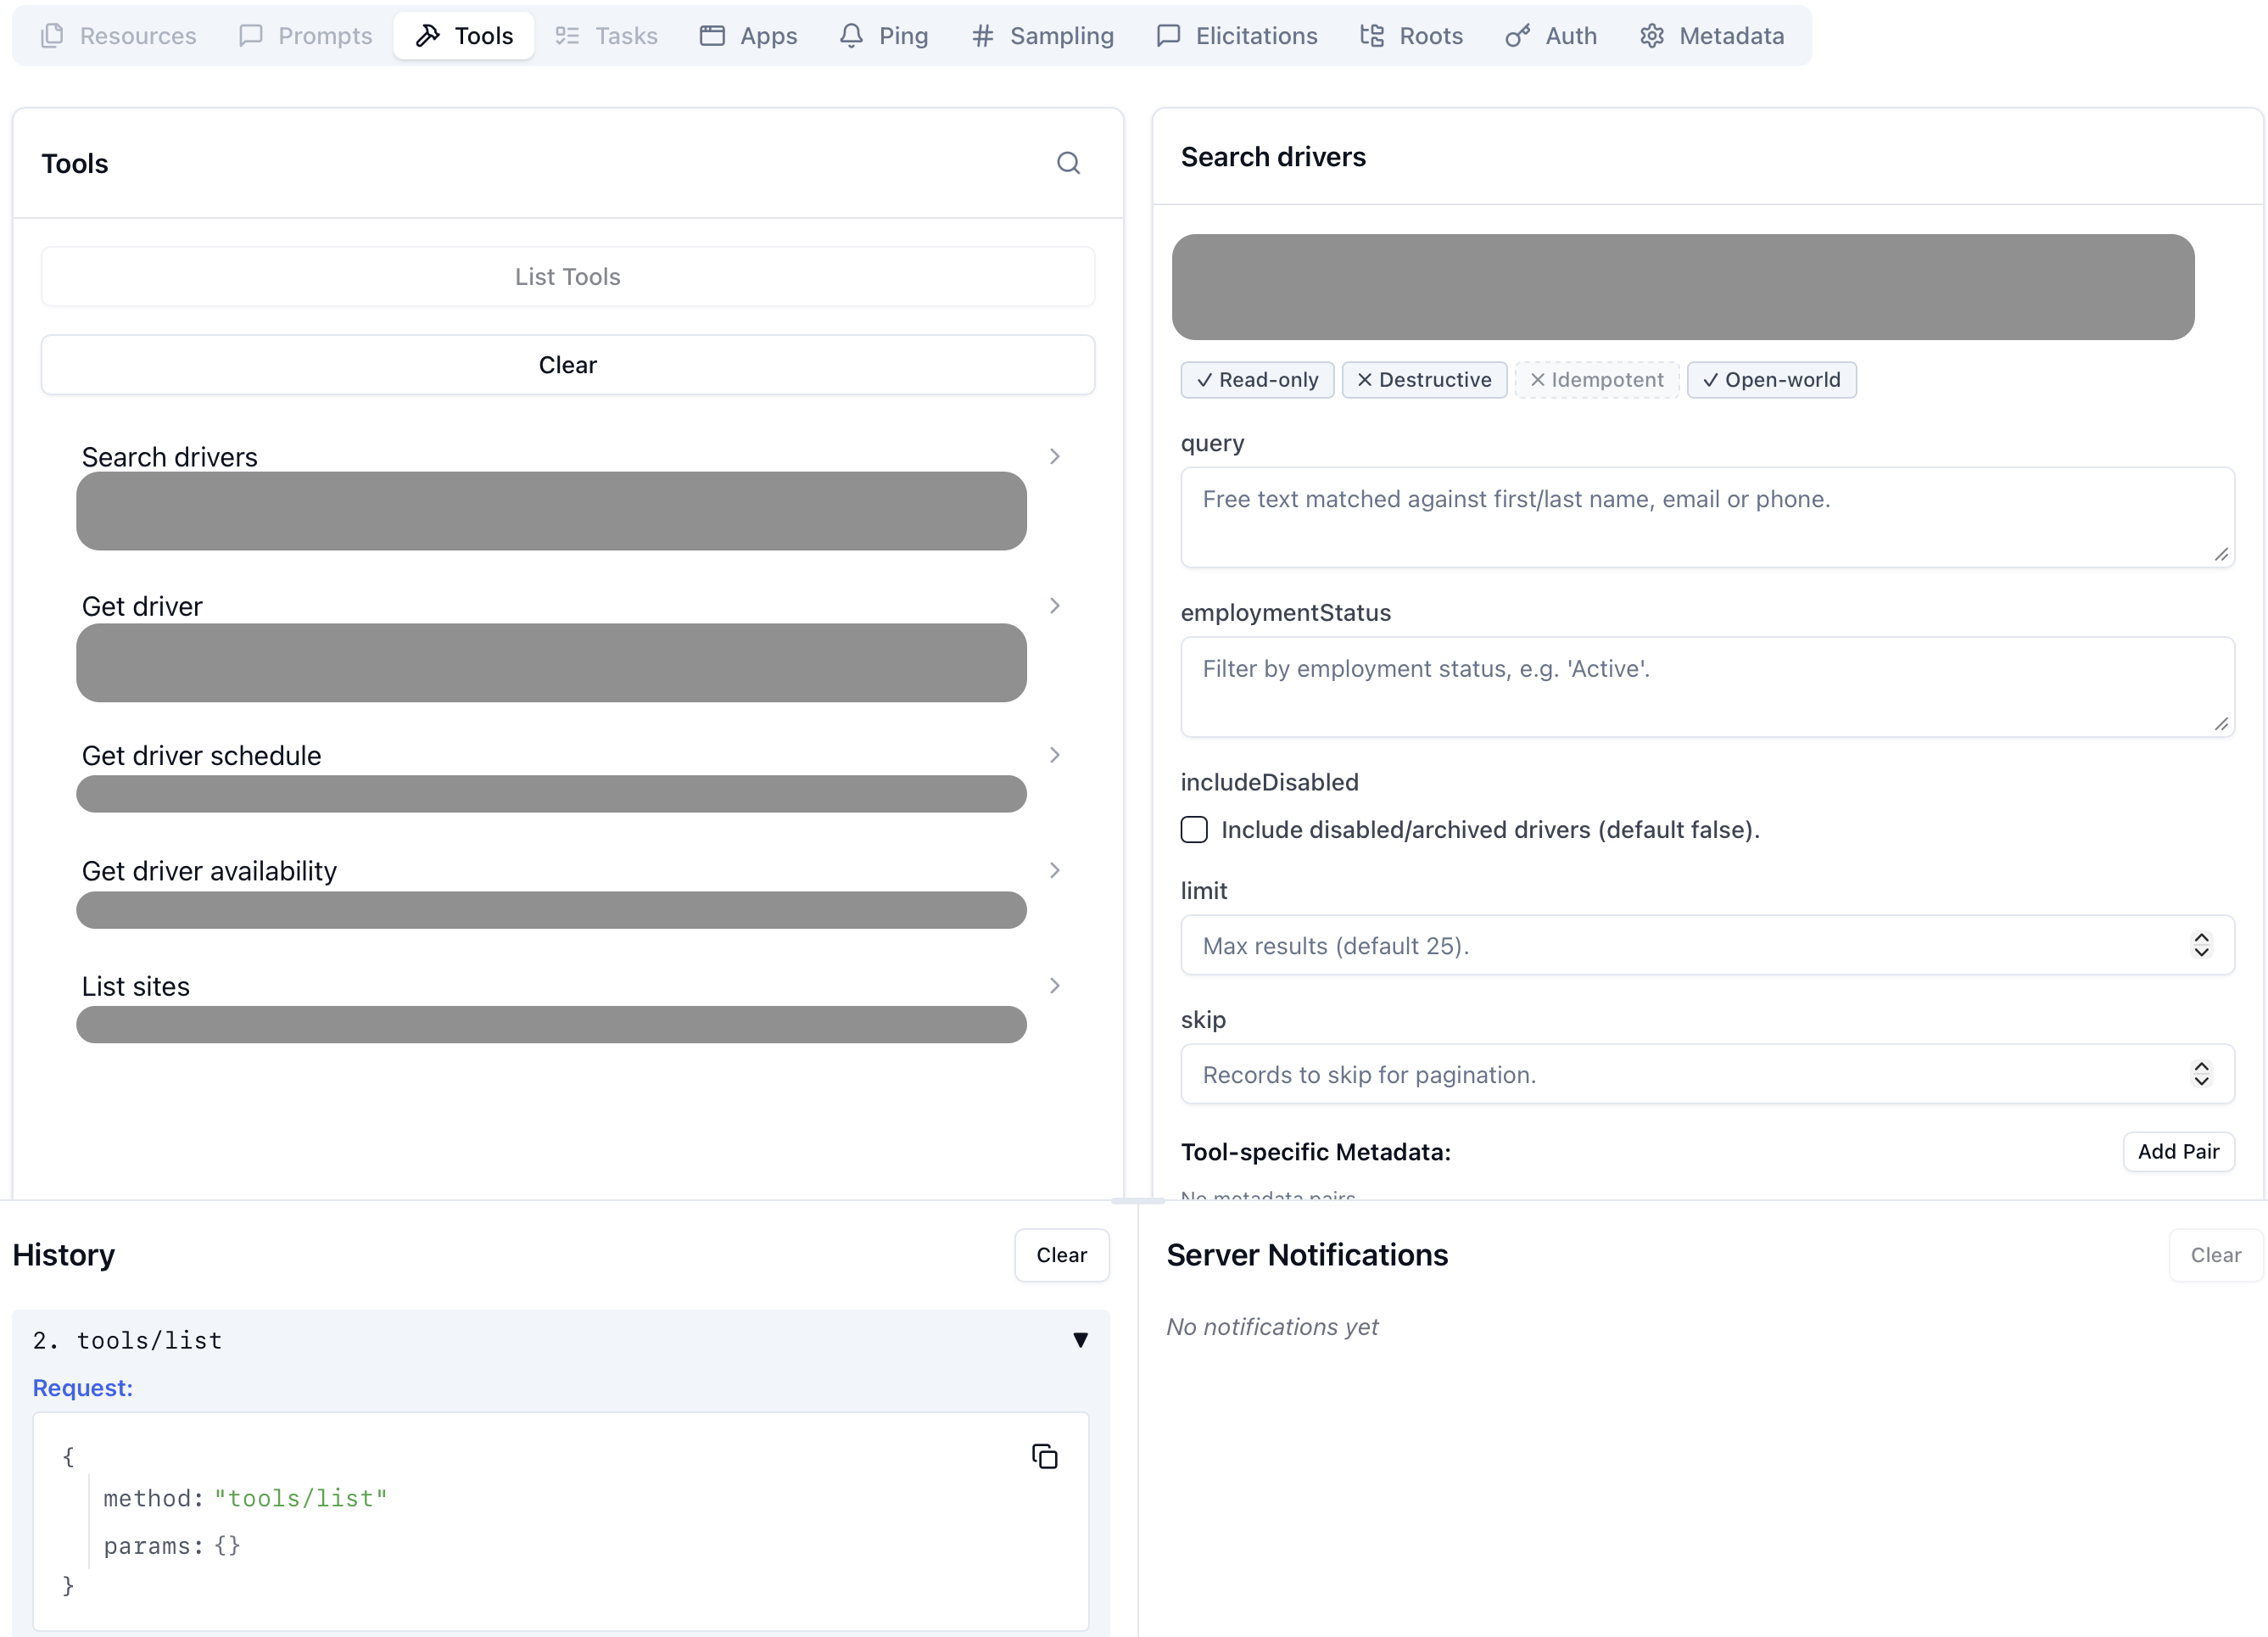Focus the limit number field

pyautogui.click(x=1707, y=945)
